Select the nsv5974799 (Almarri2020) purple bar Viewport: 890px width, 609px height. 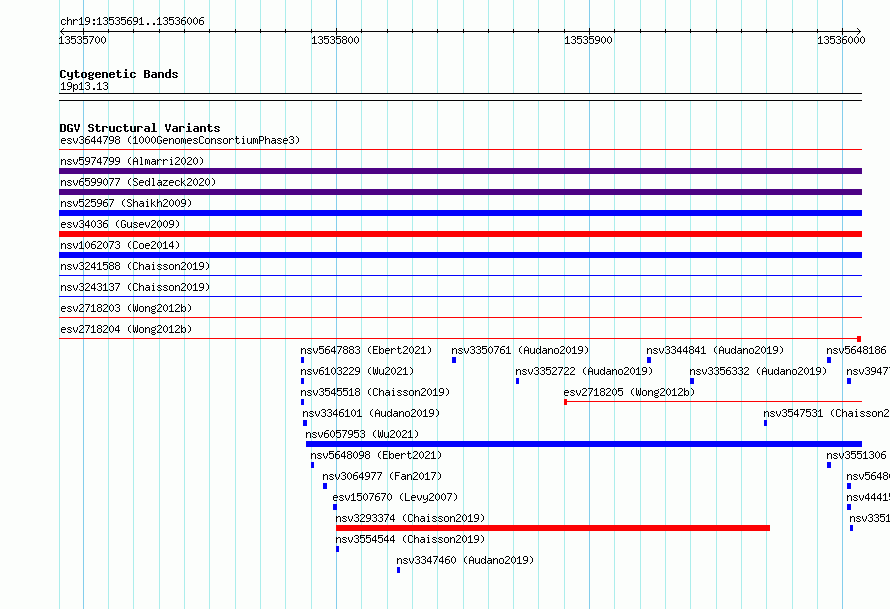click(x=460, y=171)
